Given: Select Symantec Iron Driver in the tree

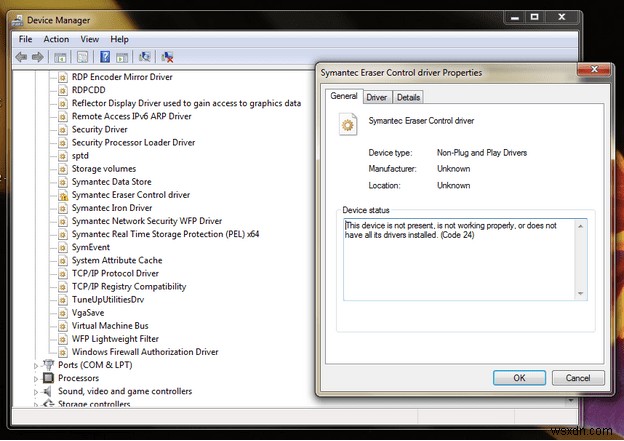Looking at the screenshot, I should (111, 208).
